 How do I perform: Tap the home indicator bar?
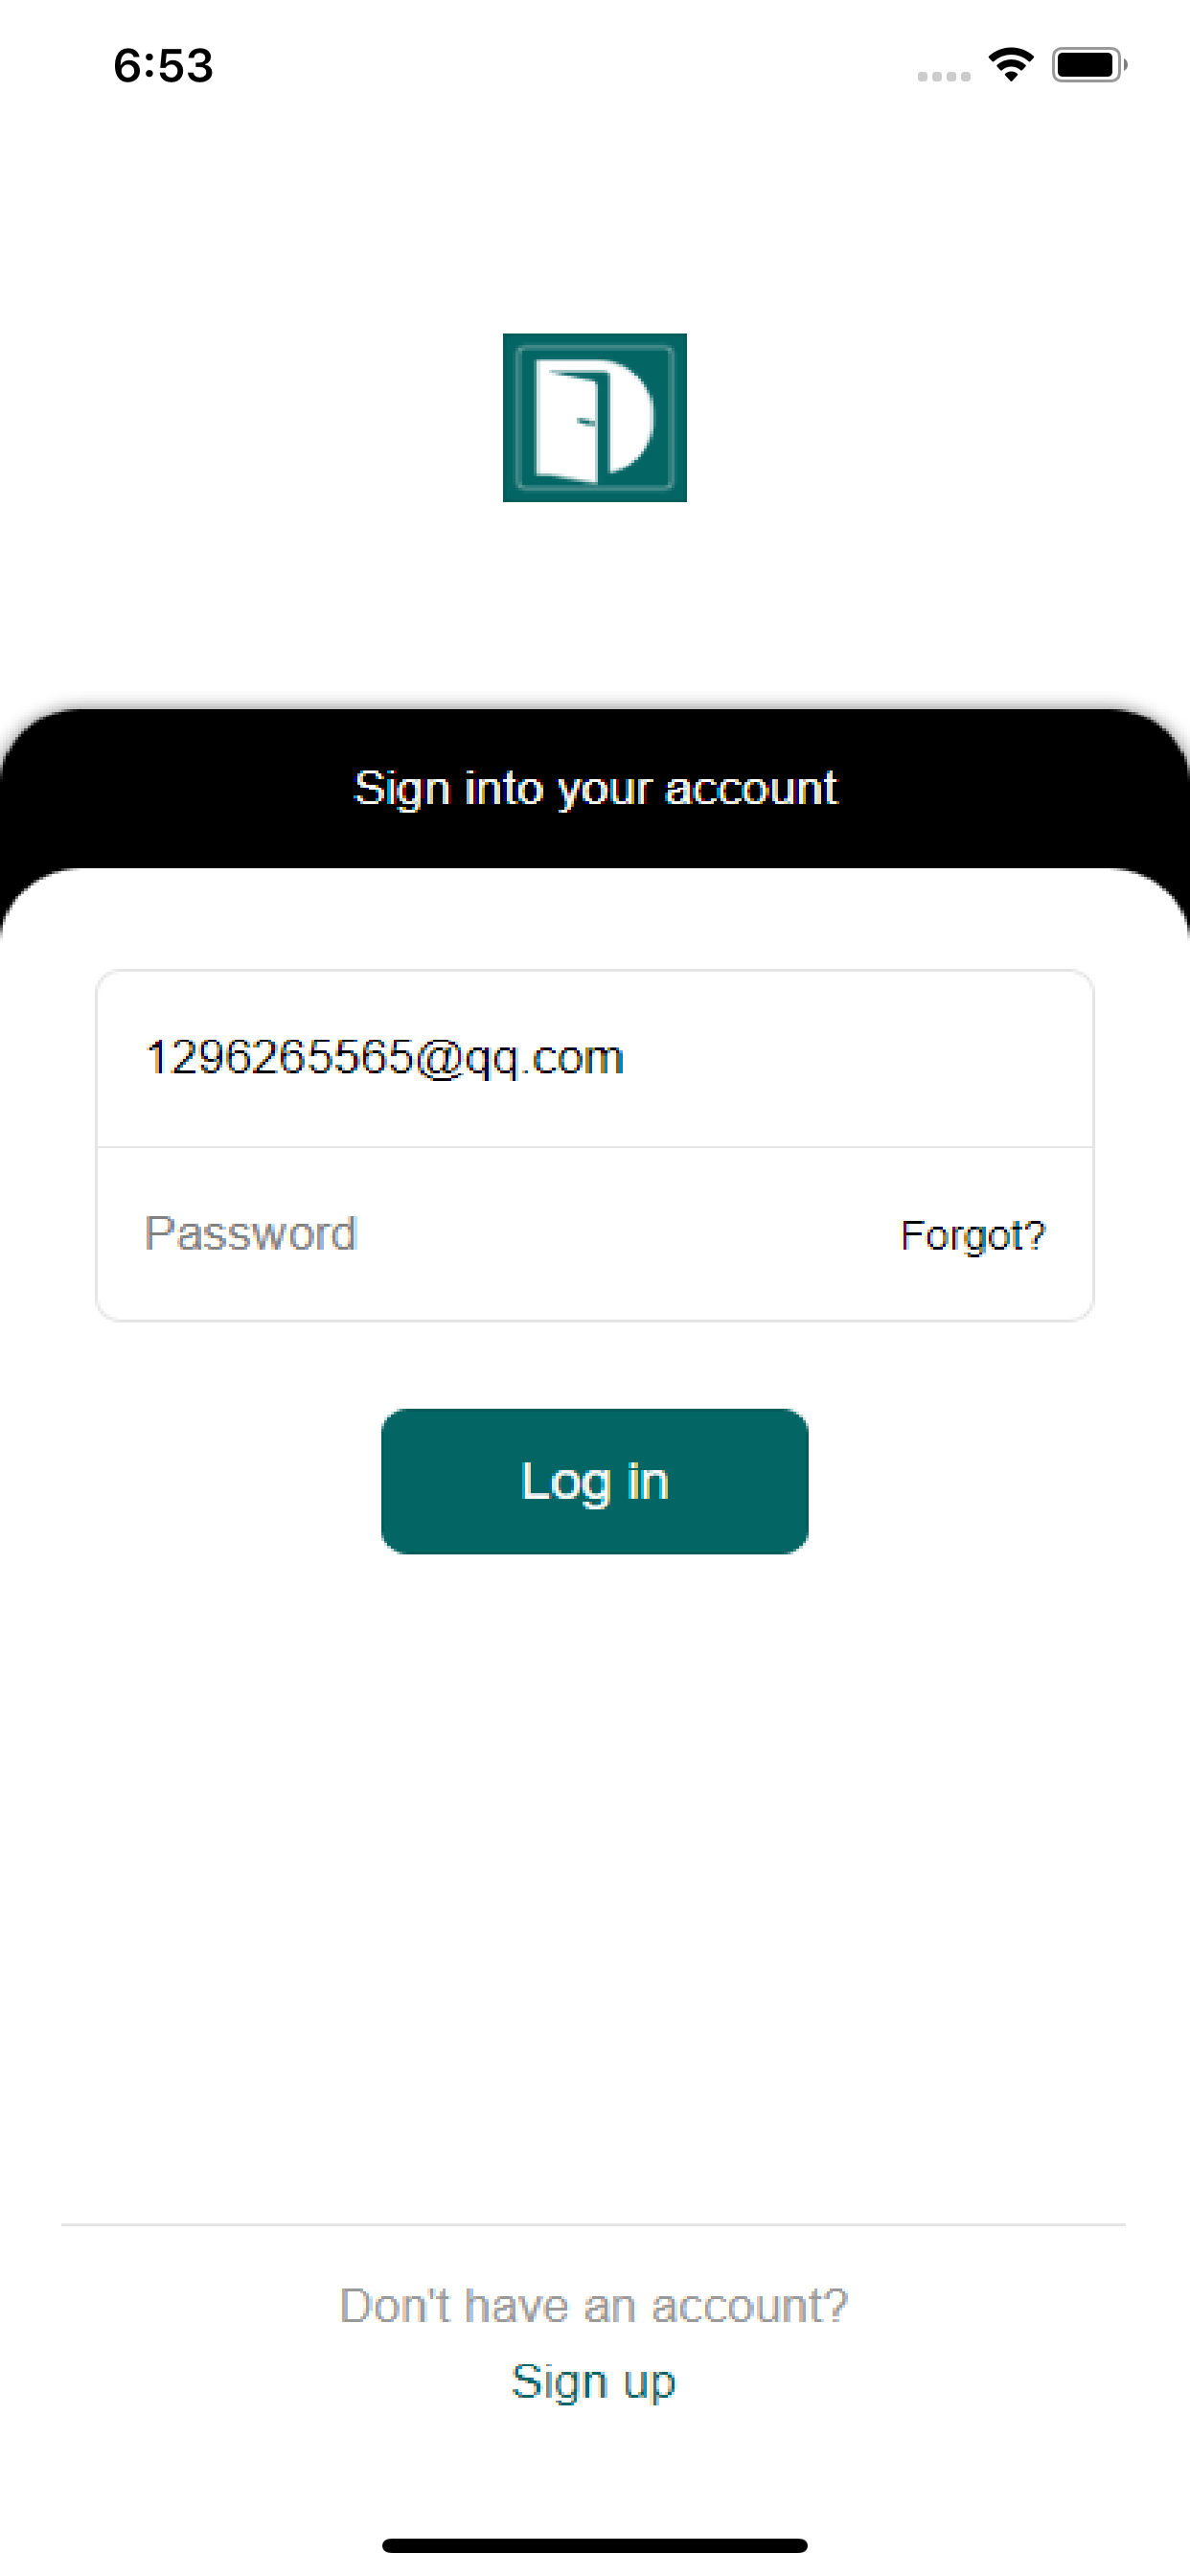[594, 2544]
